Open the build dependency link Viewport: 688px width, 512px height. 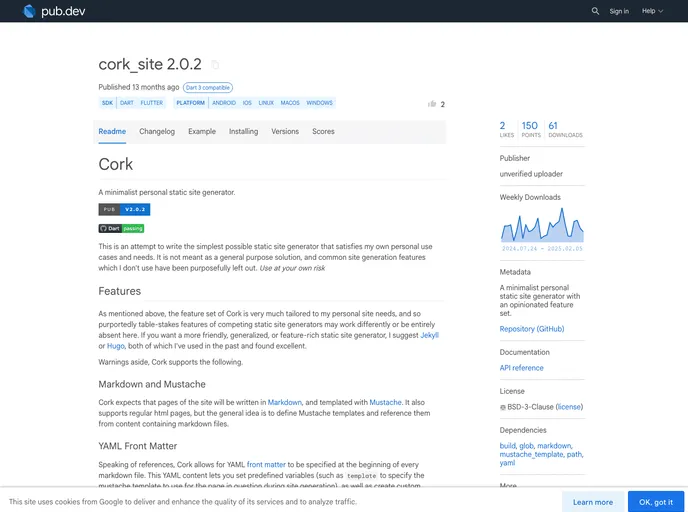click(x=507, y=446)
